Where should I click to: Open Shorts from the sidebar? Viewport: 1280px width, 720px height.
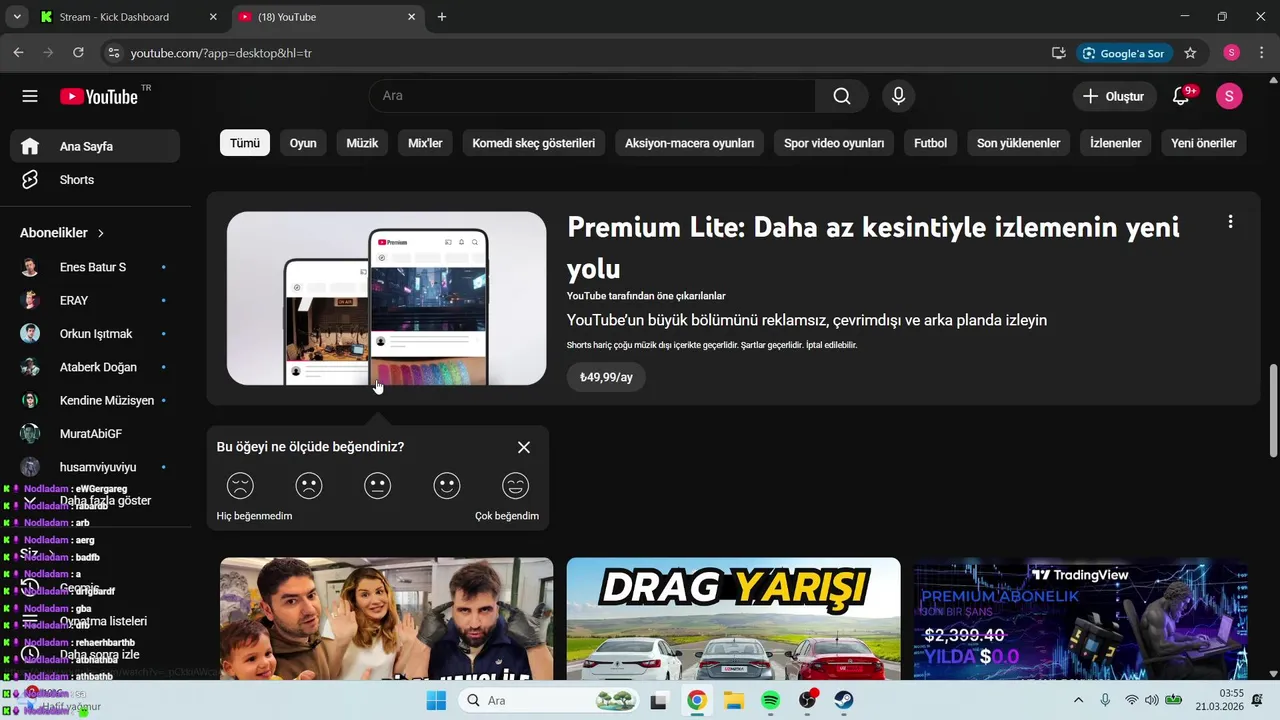click(x=95, y=180)
